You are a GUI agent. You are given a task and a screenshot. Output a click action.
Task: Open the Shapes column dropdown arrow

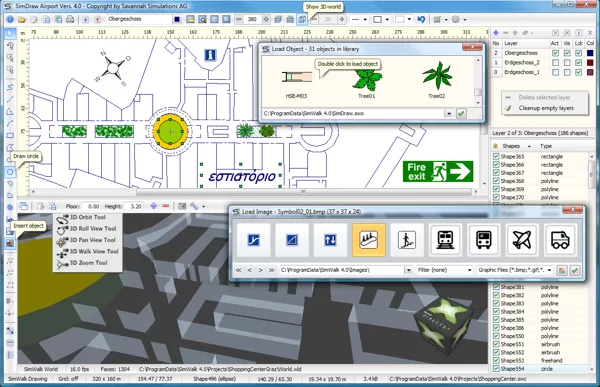529,146
